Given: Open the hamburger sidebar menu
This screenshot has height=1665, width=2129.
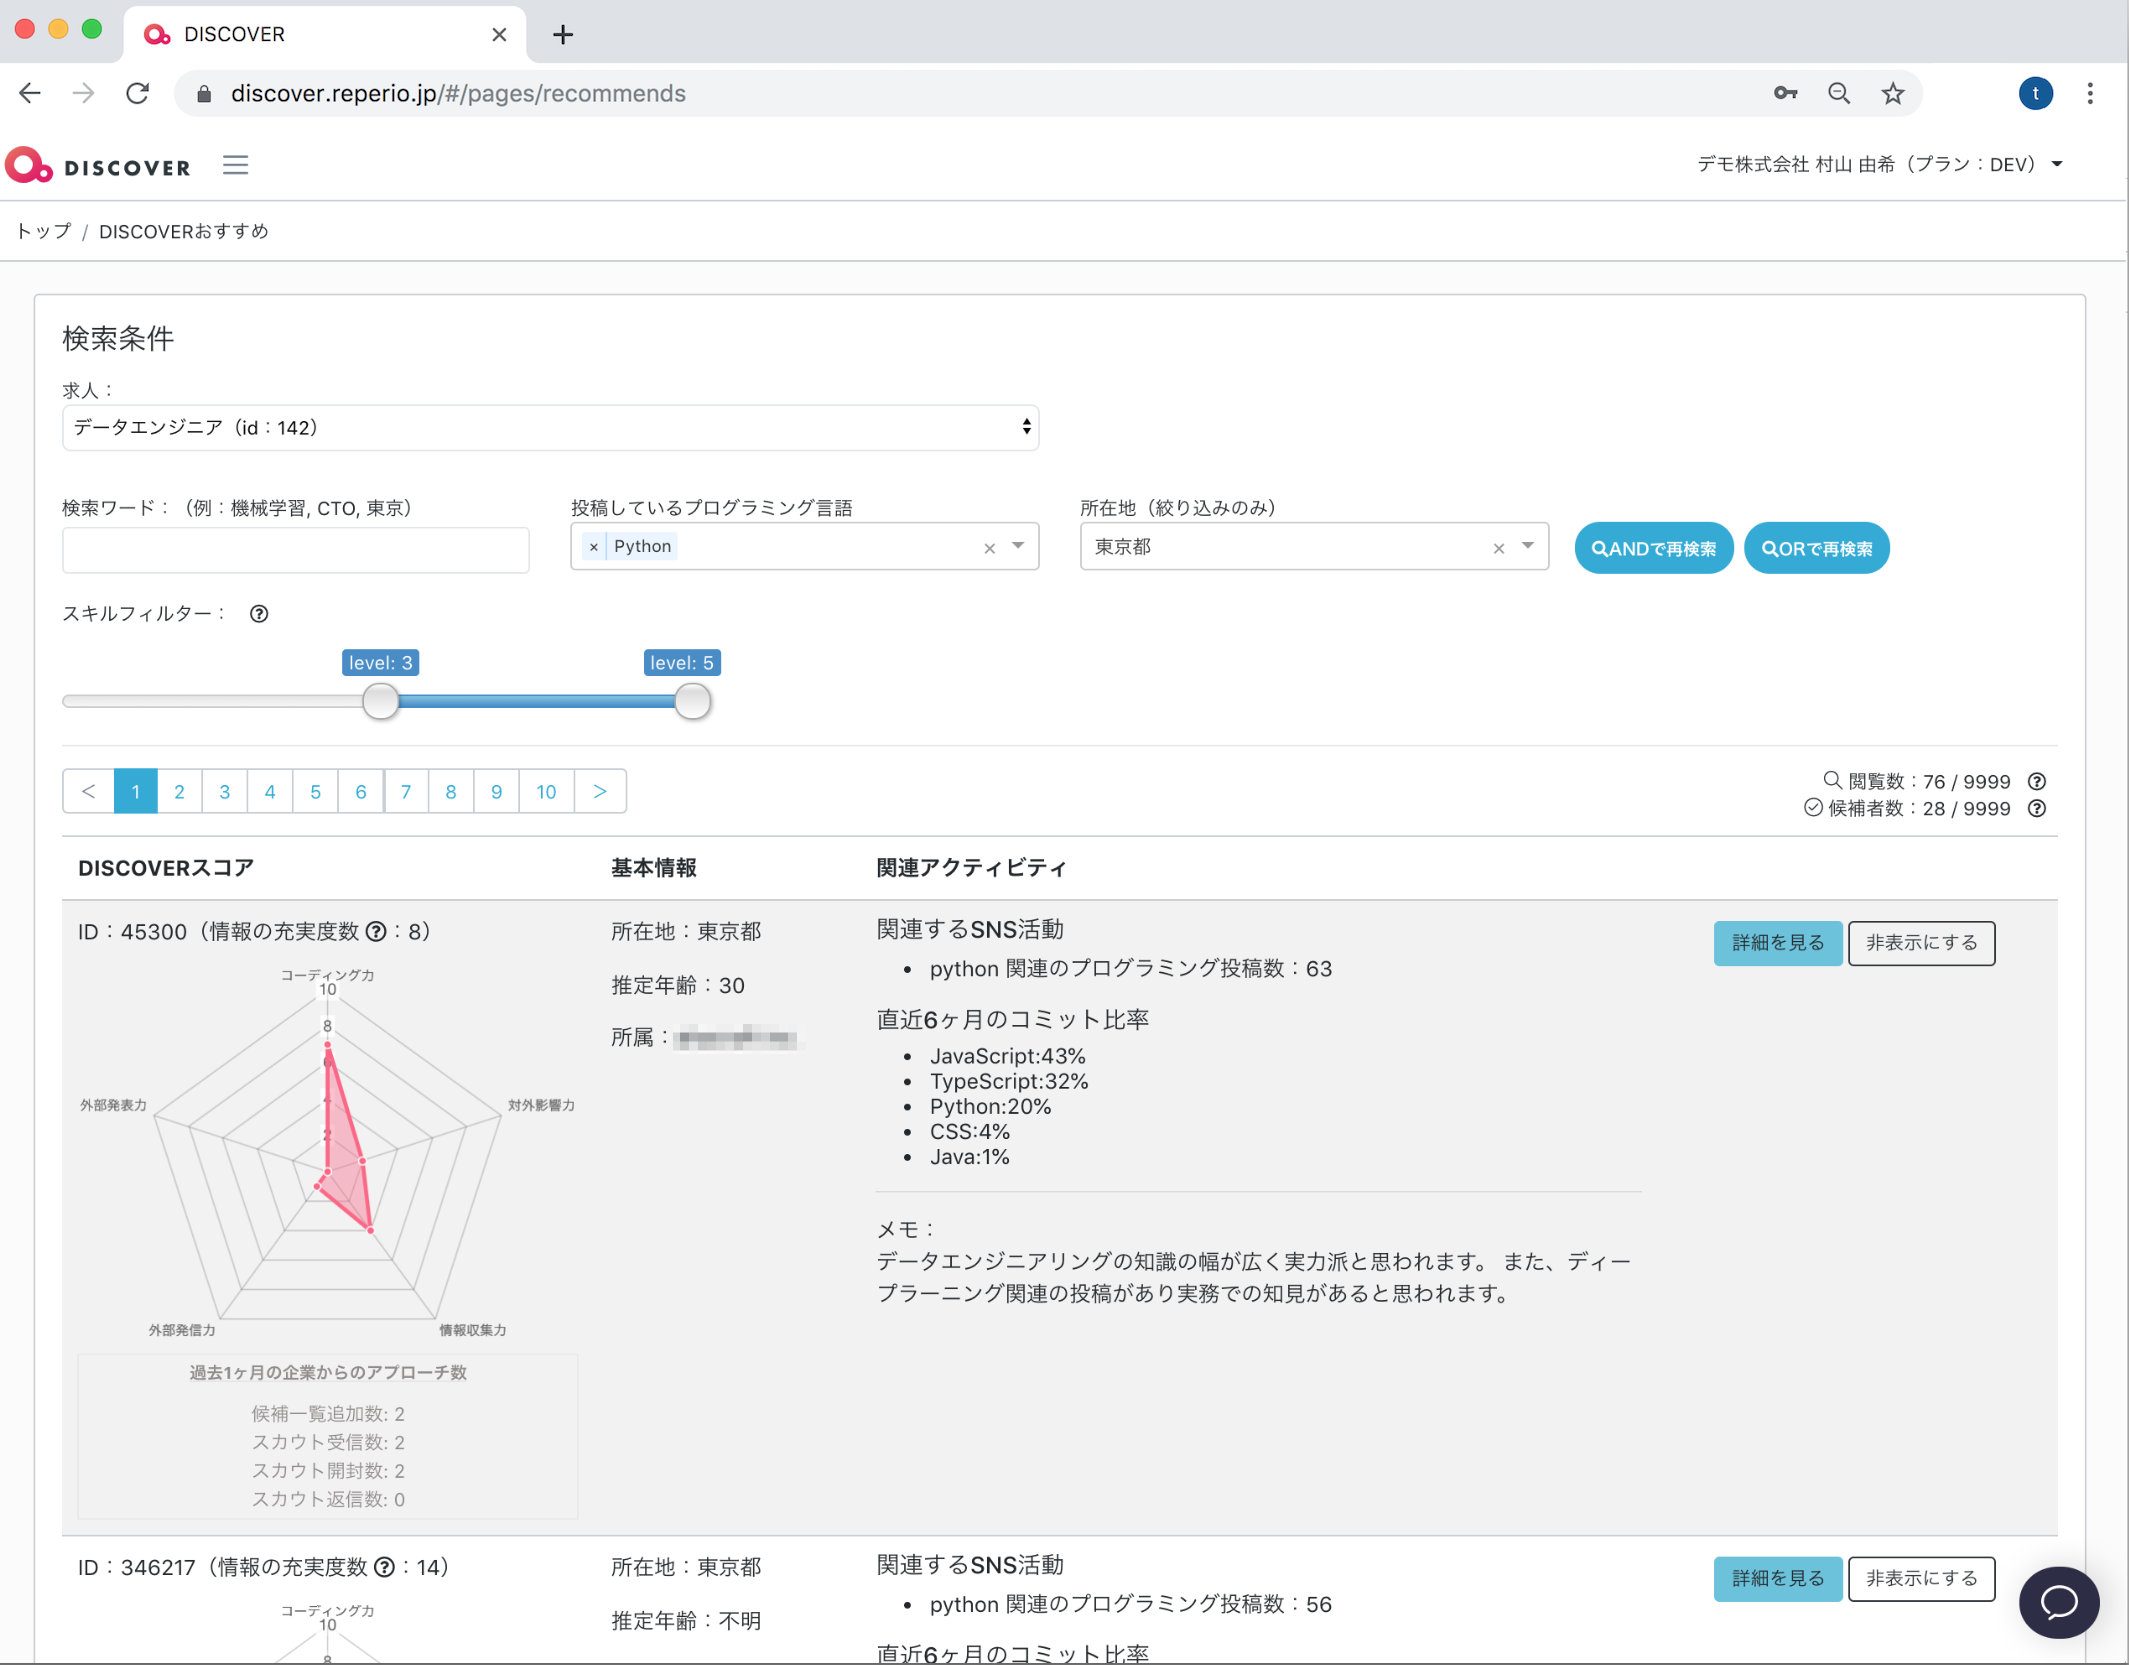Looking at the screenshot, I should point(235,165).
